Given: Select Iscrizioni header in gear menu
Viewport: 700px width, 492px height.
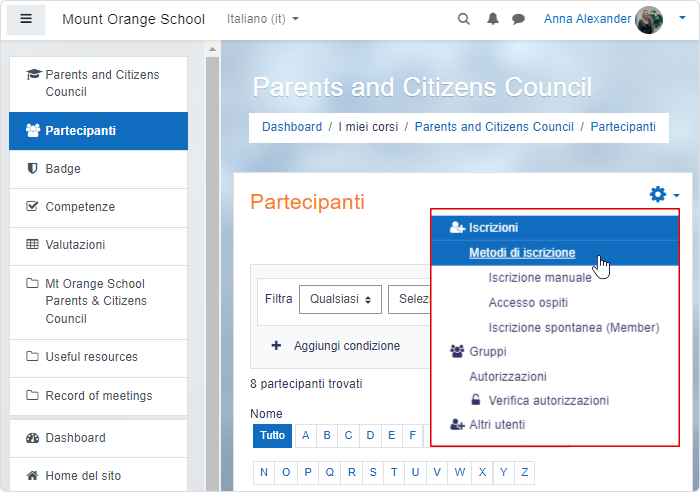Looking at the screenshot, I should coord(555,228).
